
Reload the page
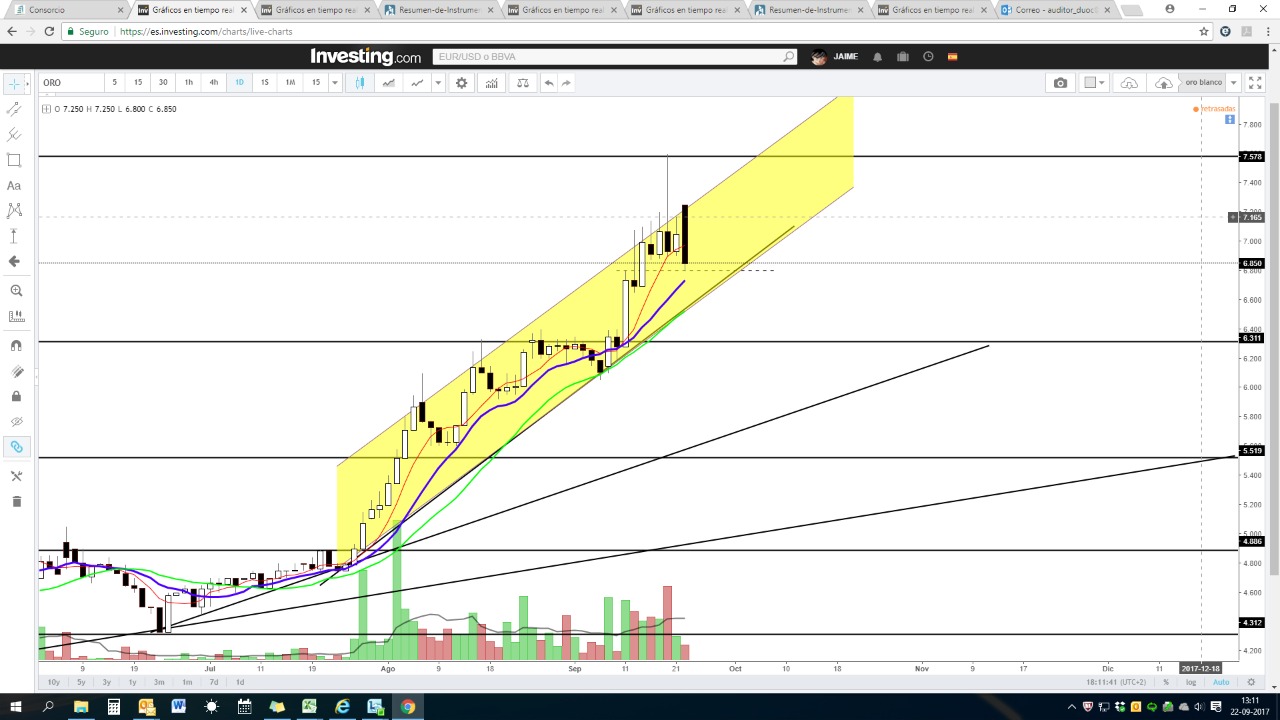click(49, 31)
